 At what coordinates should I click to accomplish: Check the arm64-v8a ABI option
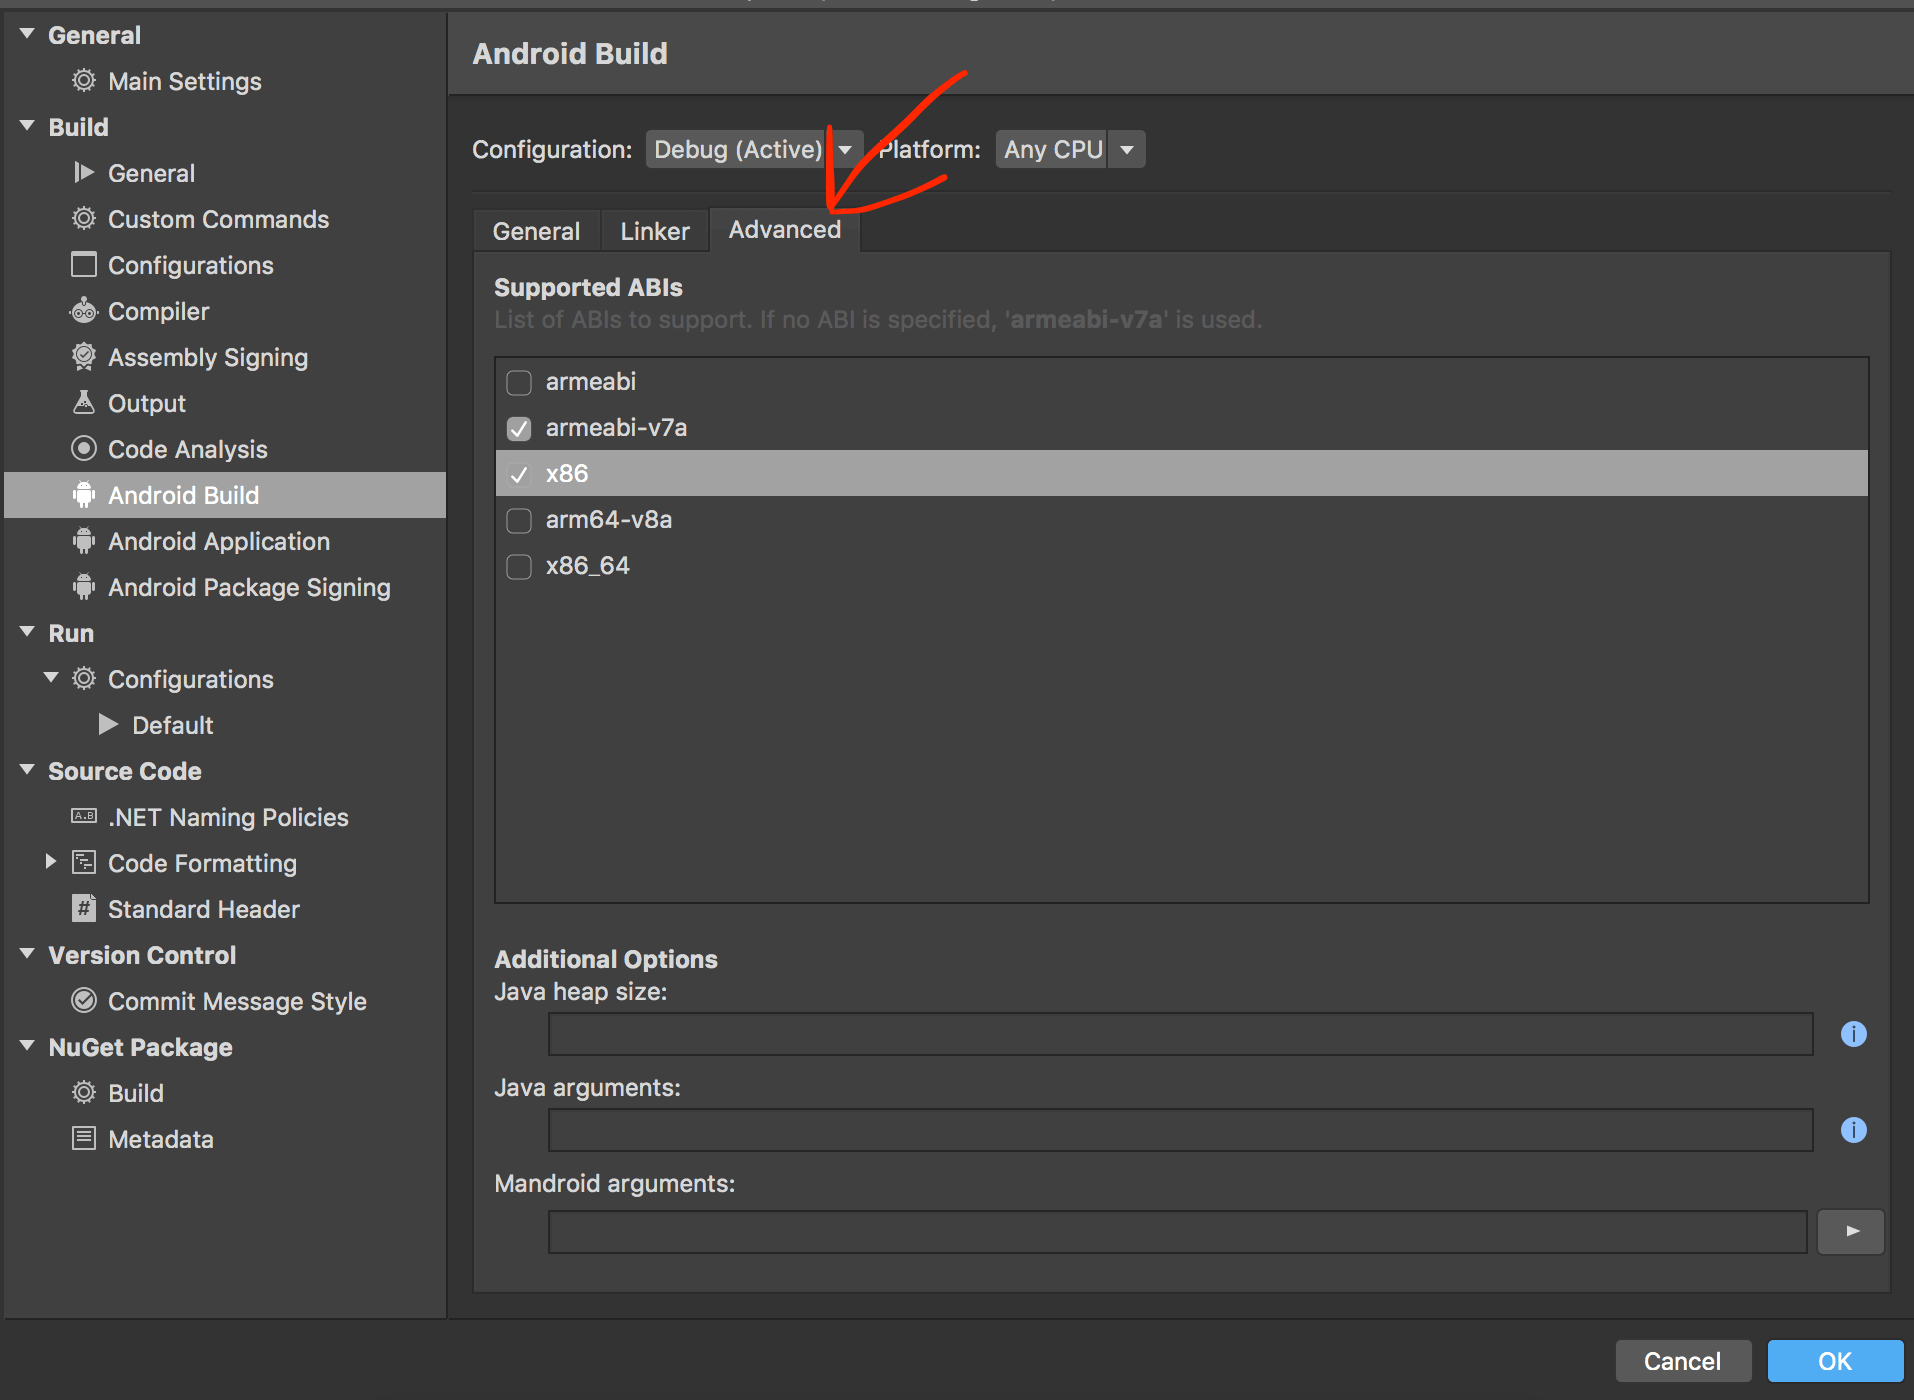(519, 520)
